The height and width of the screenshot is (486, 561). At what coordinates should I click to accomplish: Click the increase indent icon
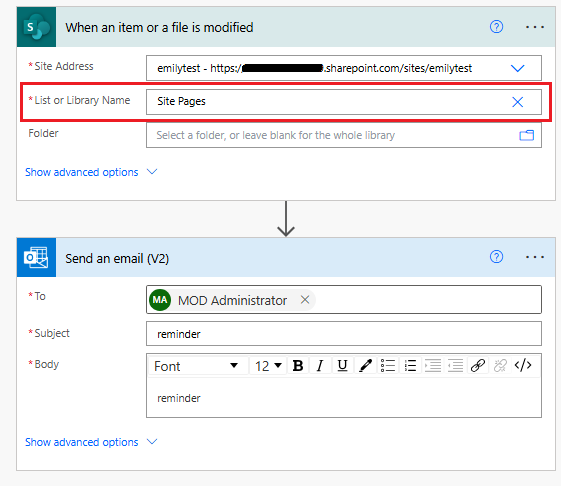[433, 366]
